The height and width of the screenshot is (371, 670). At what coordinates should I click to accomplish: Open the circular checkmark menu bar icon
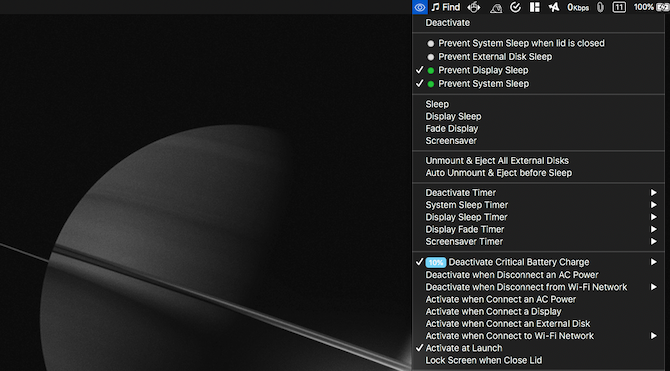coord(515,7)
